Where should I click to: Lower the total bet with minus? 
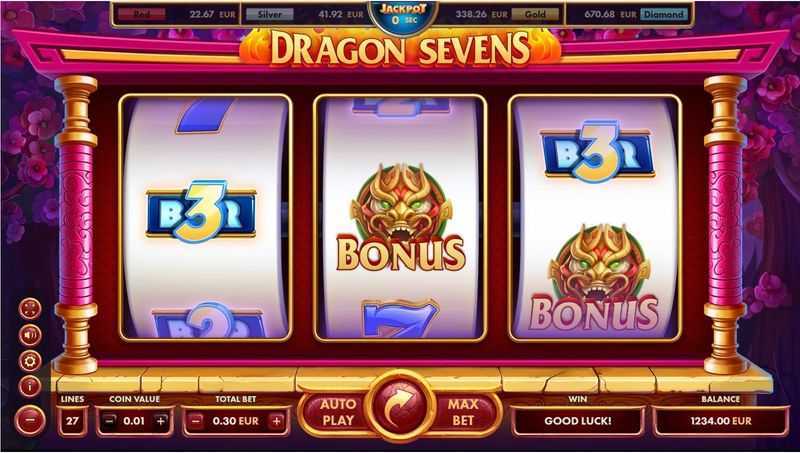click(196, 421)
